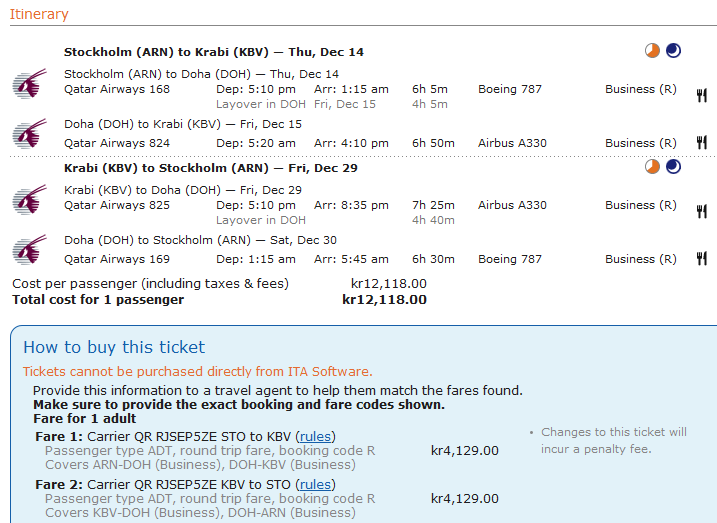Click Qatar Airways logo beside flight 169
Viewport: 717px width, 523px height.
[30, 250]
